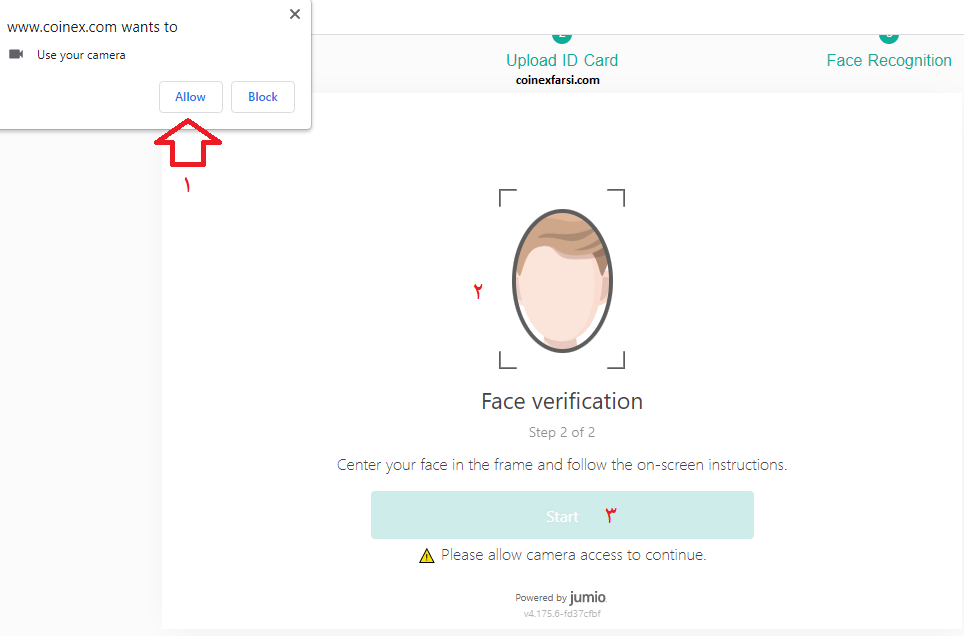Click the Face Recognition step circle

coord(889,38)
